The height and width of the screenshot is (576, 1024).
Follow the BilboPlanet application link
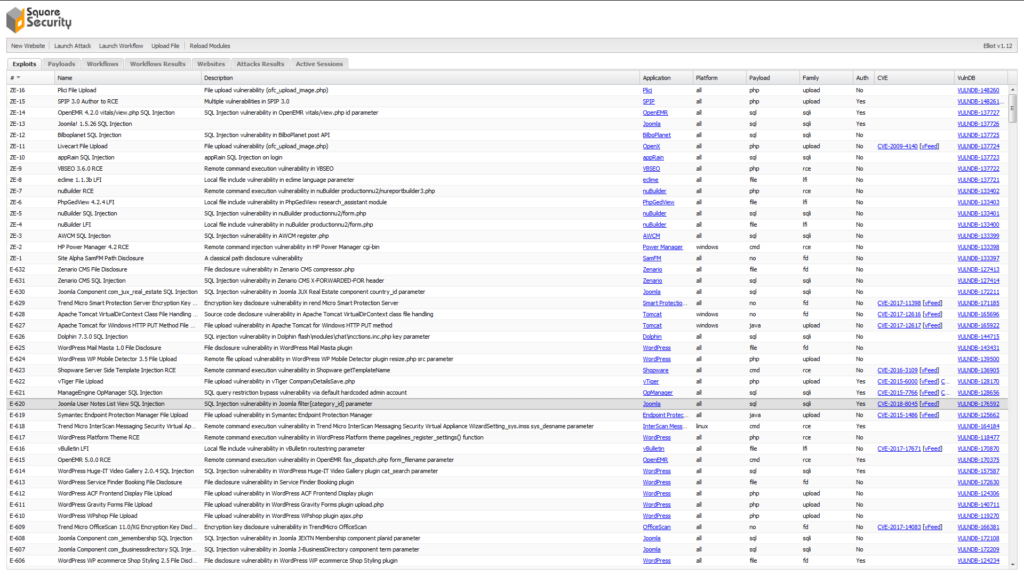[656, 135]
